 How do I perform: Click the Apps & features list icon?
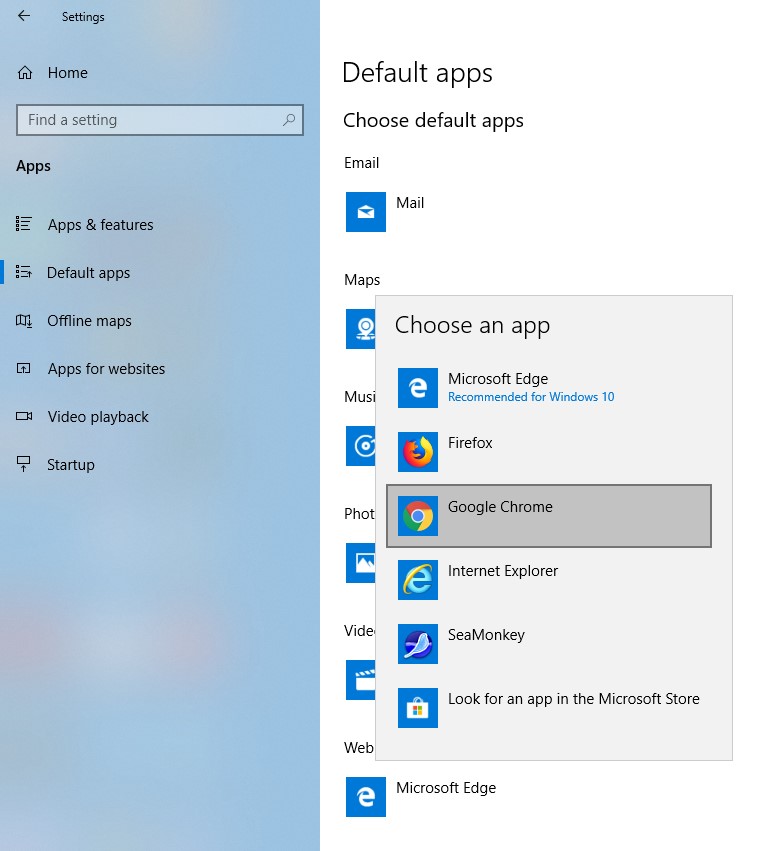pyautogui.click(x=24, y=224)
